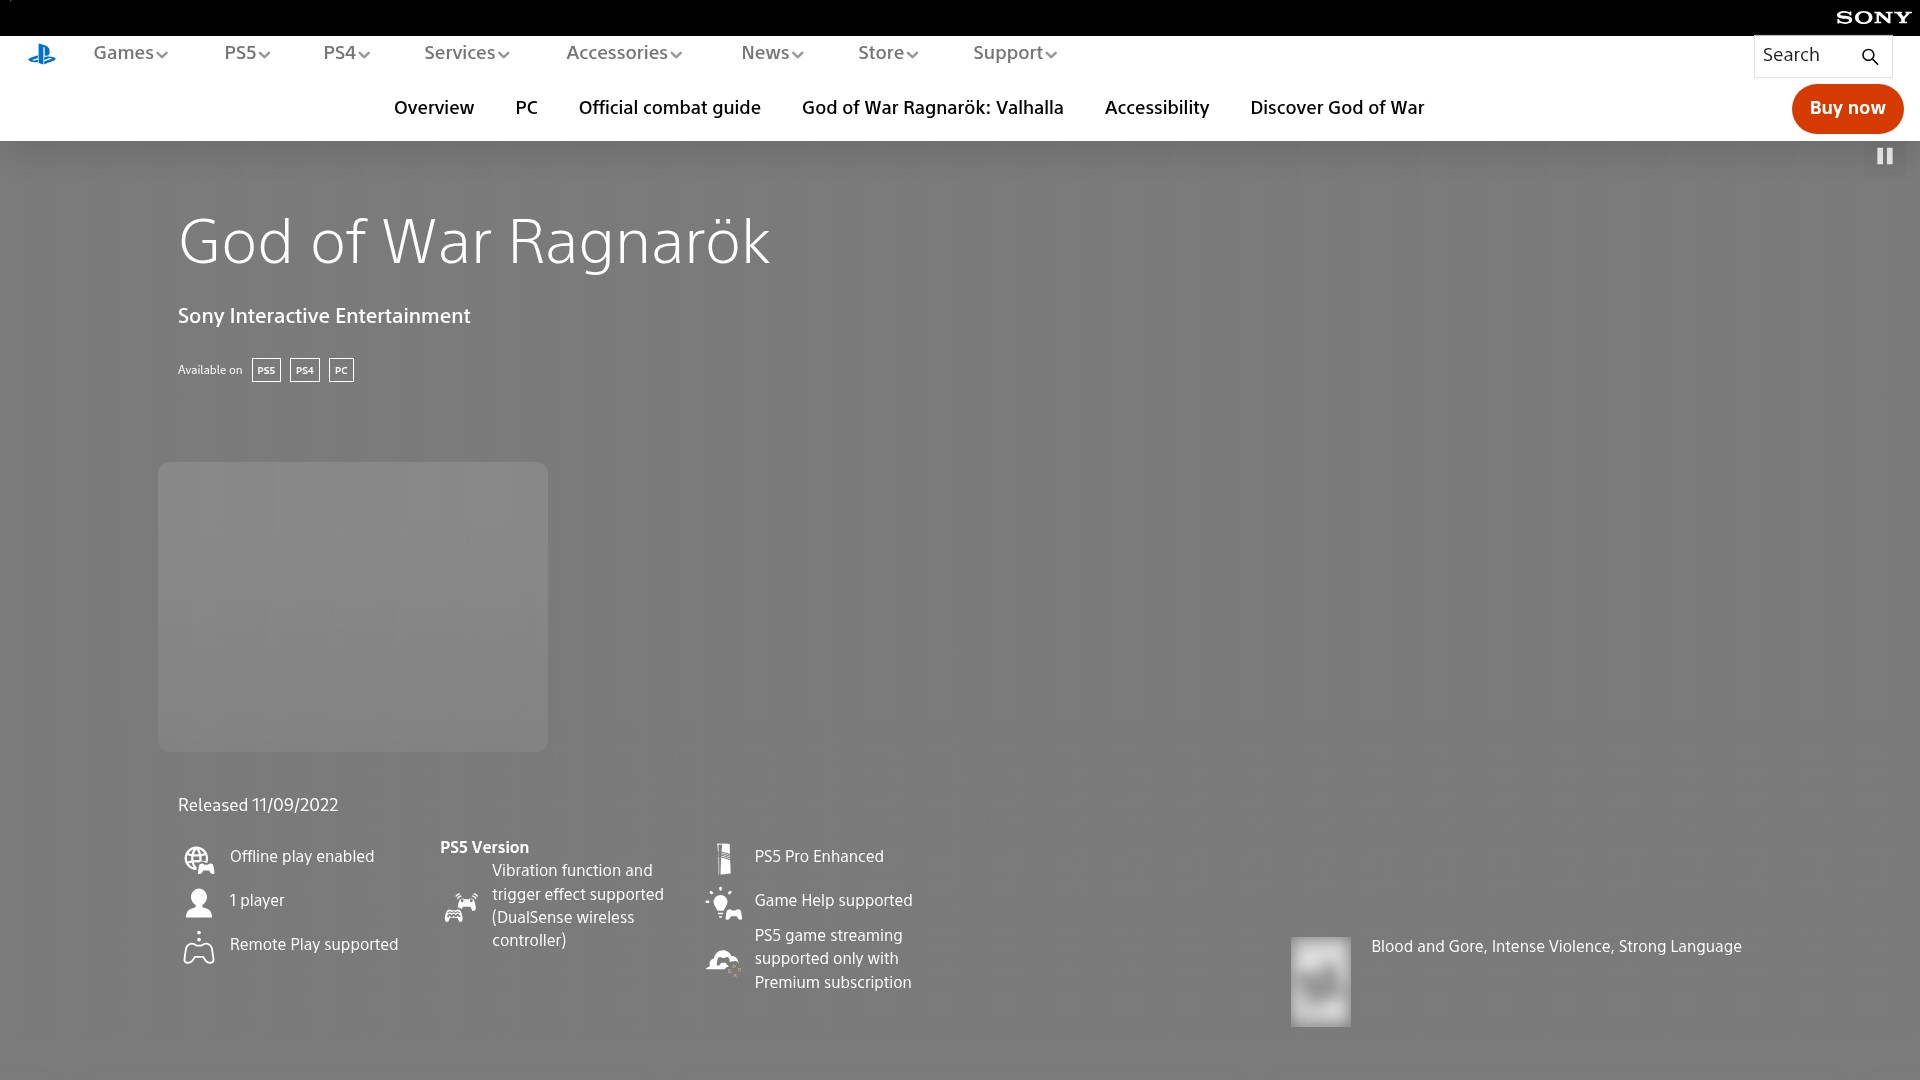Click the PlayStation logo icon
This screenshot has height=1080, width=1920.
click(41, 55)
